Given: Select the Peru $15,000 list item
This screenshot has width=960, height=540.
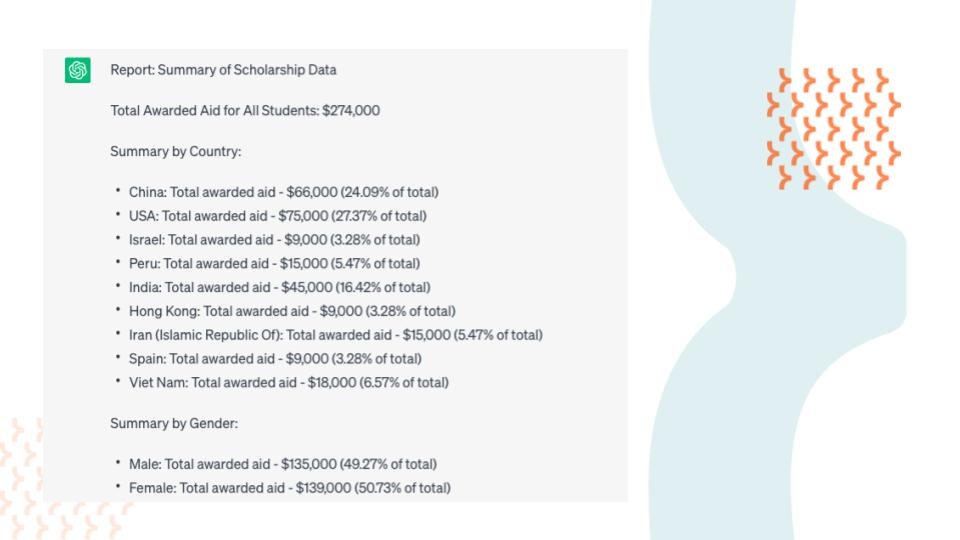Looking at the screenshot, I should coord(274,264).
